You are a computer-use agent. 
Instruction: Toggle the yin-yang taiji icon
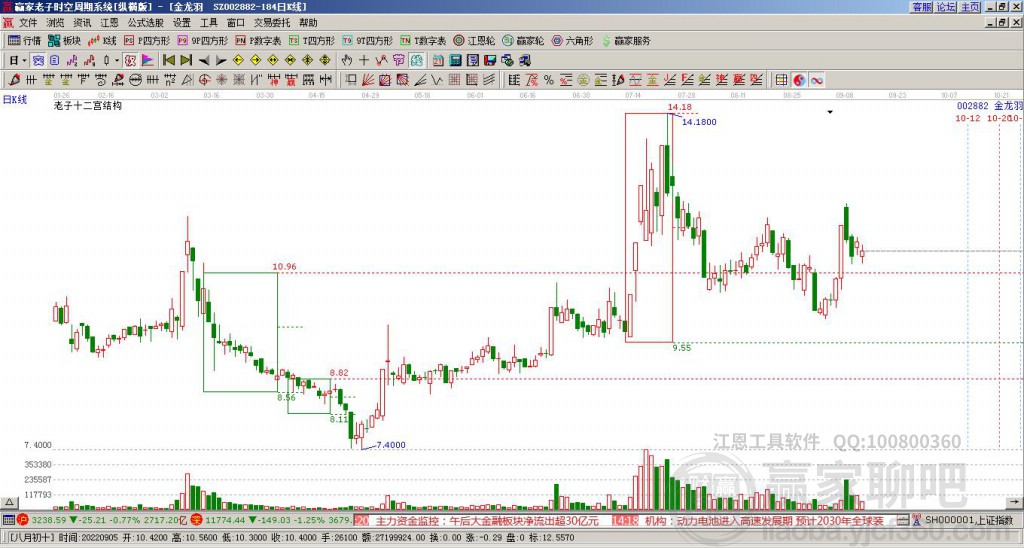coord(799,80)
